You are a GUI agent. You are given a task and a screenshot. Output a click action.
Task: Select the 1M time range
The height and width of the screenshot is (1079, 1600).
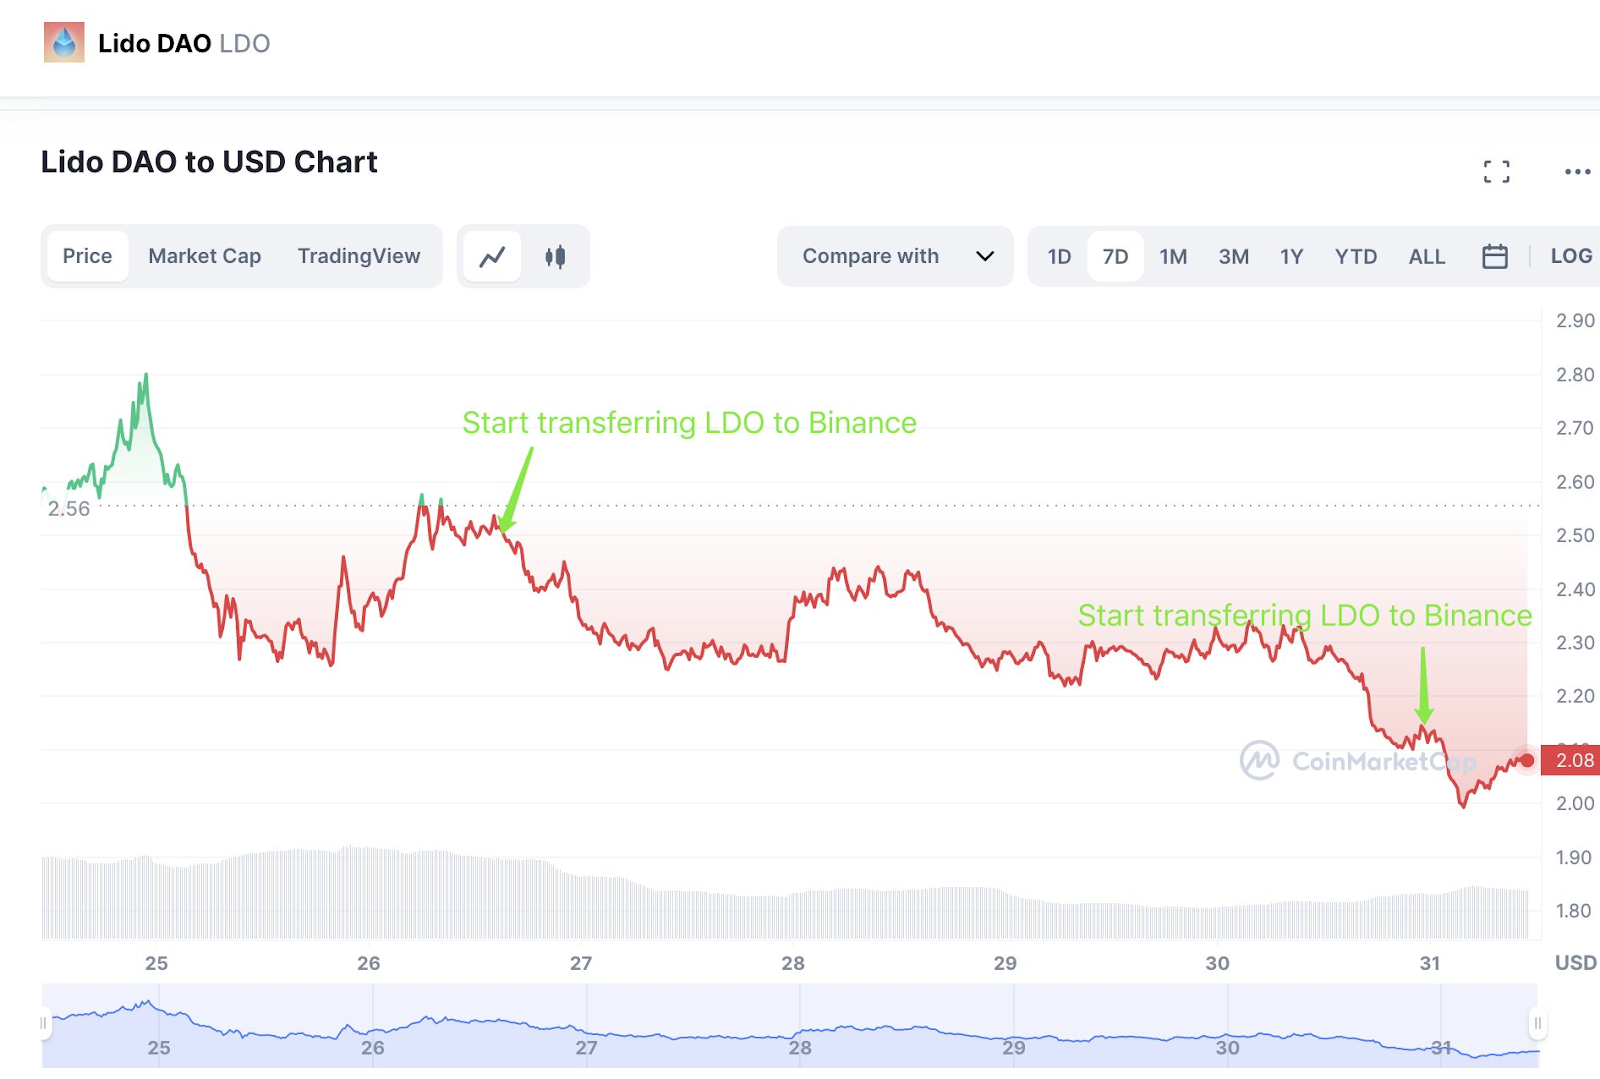1173,257
